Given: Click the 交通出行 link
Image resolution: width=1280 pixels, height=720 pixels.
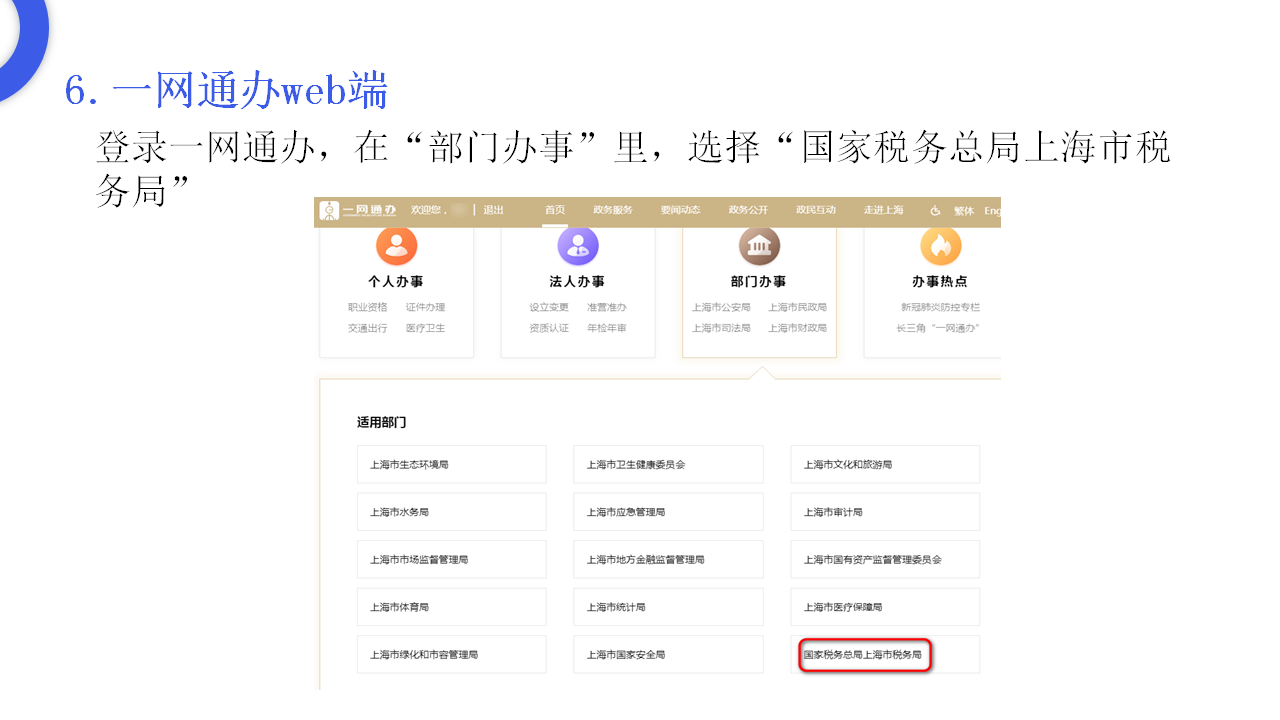Looking at the screenshot, I should [368, 328].
